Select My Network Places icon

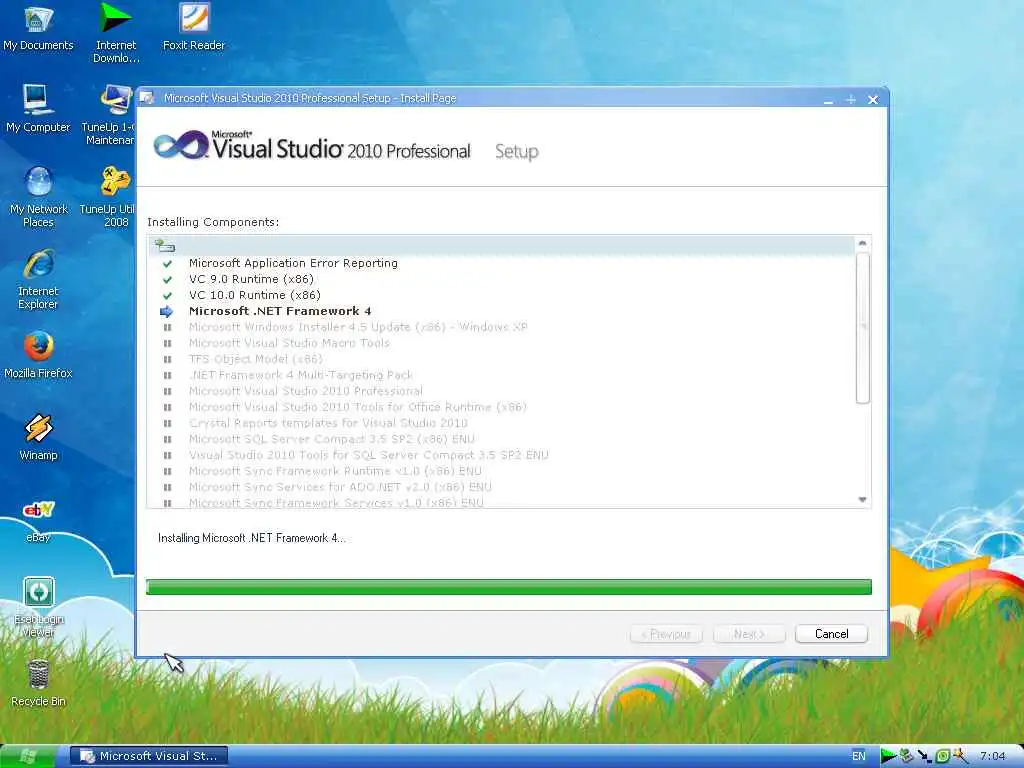click(x=39, y=197)
